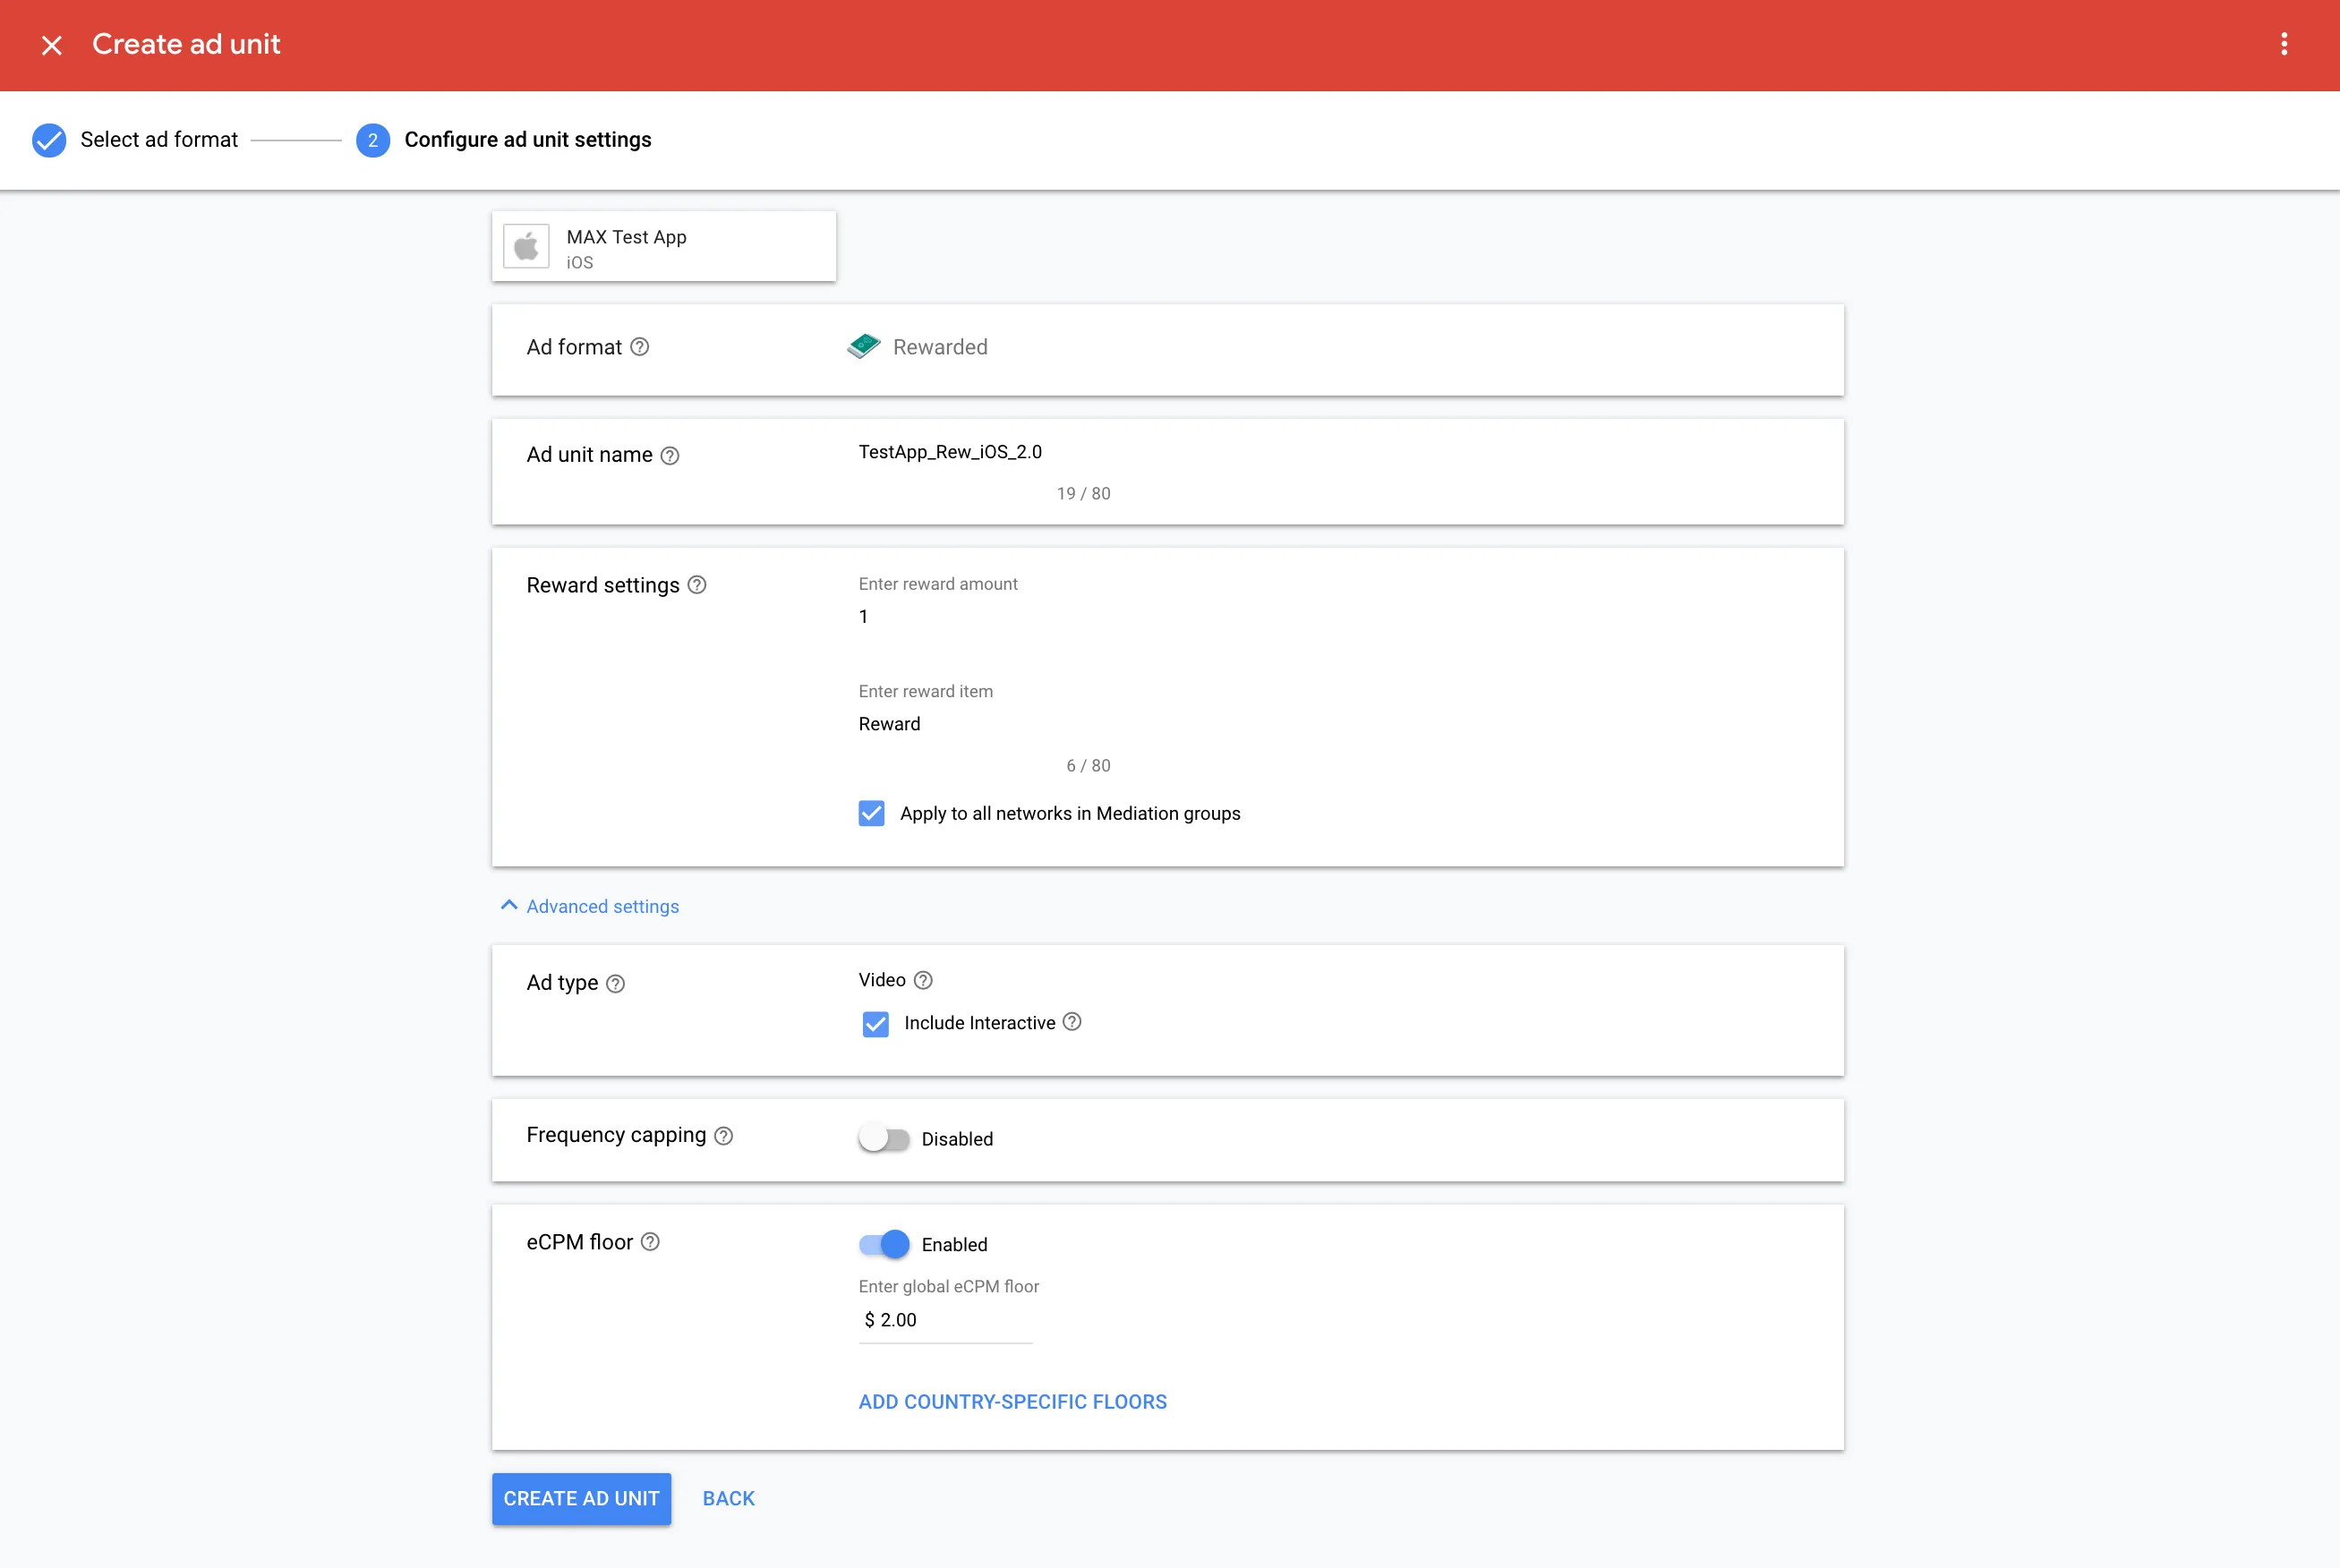Open help for Ad unit name
The height and width of the screenshot is (1568, 2340).
click(x=670, y=456)
